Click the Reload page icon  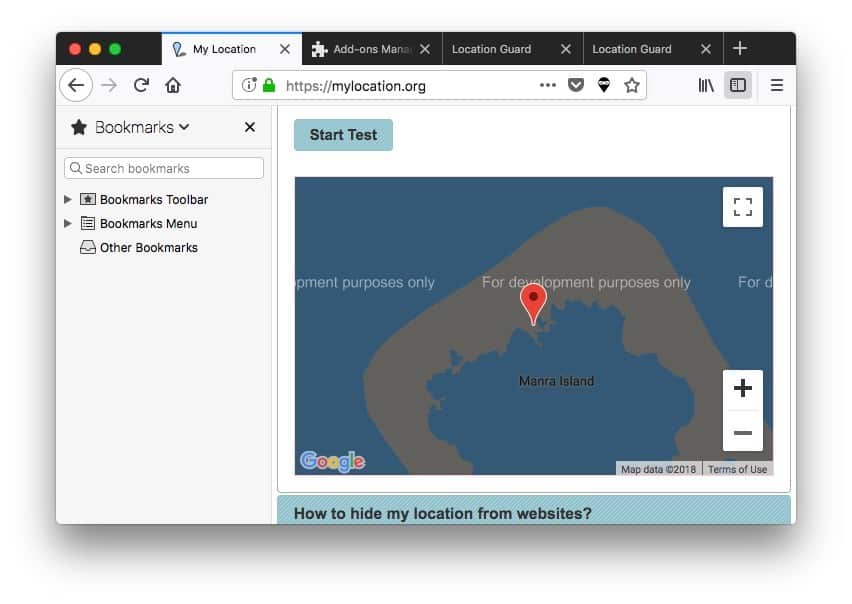[142, 86]
